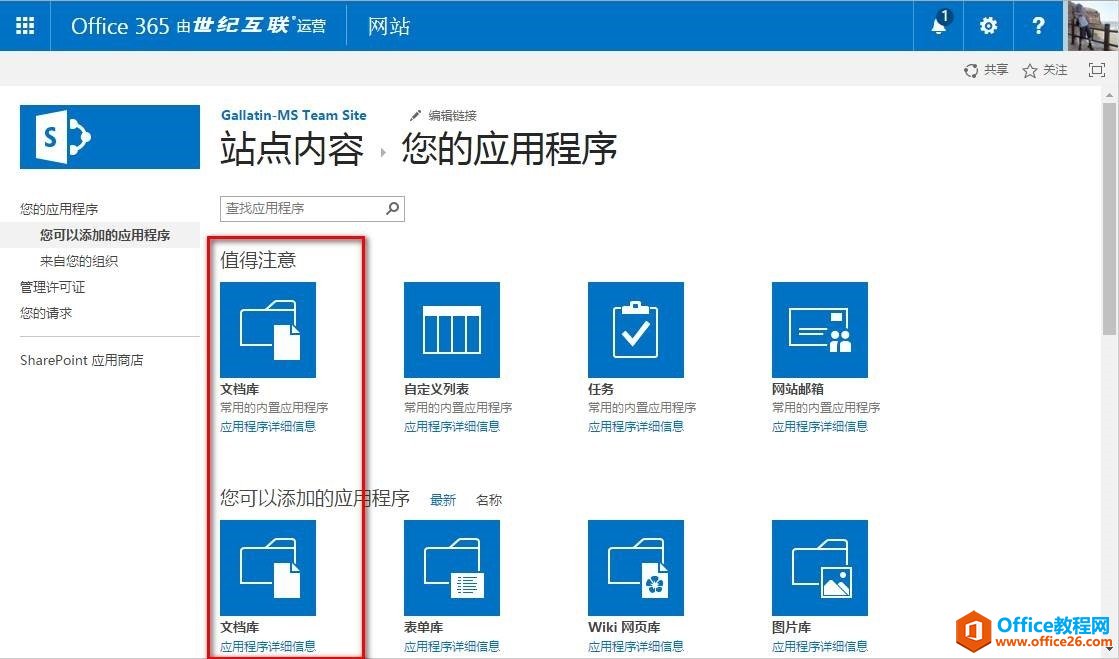The height and width of the screenshot is (659, 1119).
Task: Open the user profile picture
Action: pos(1093,26)
